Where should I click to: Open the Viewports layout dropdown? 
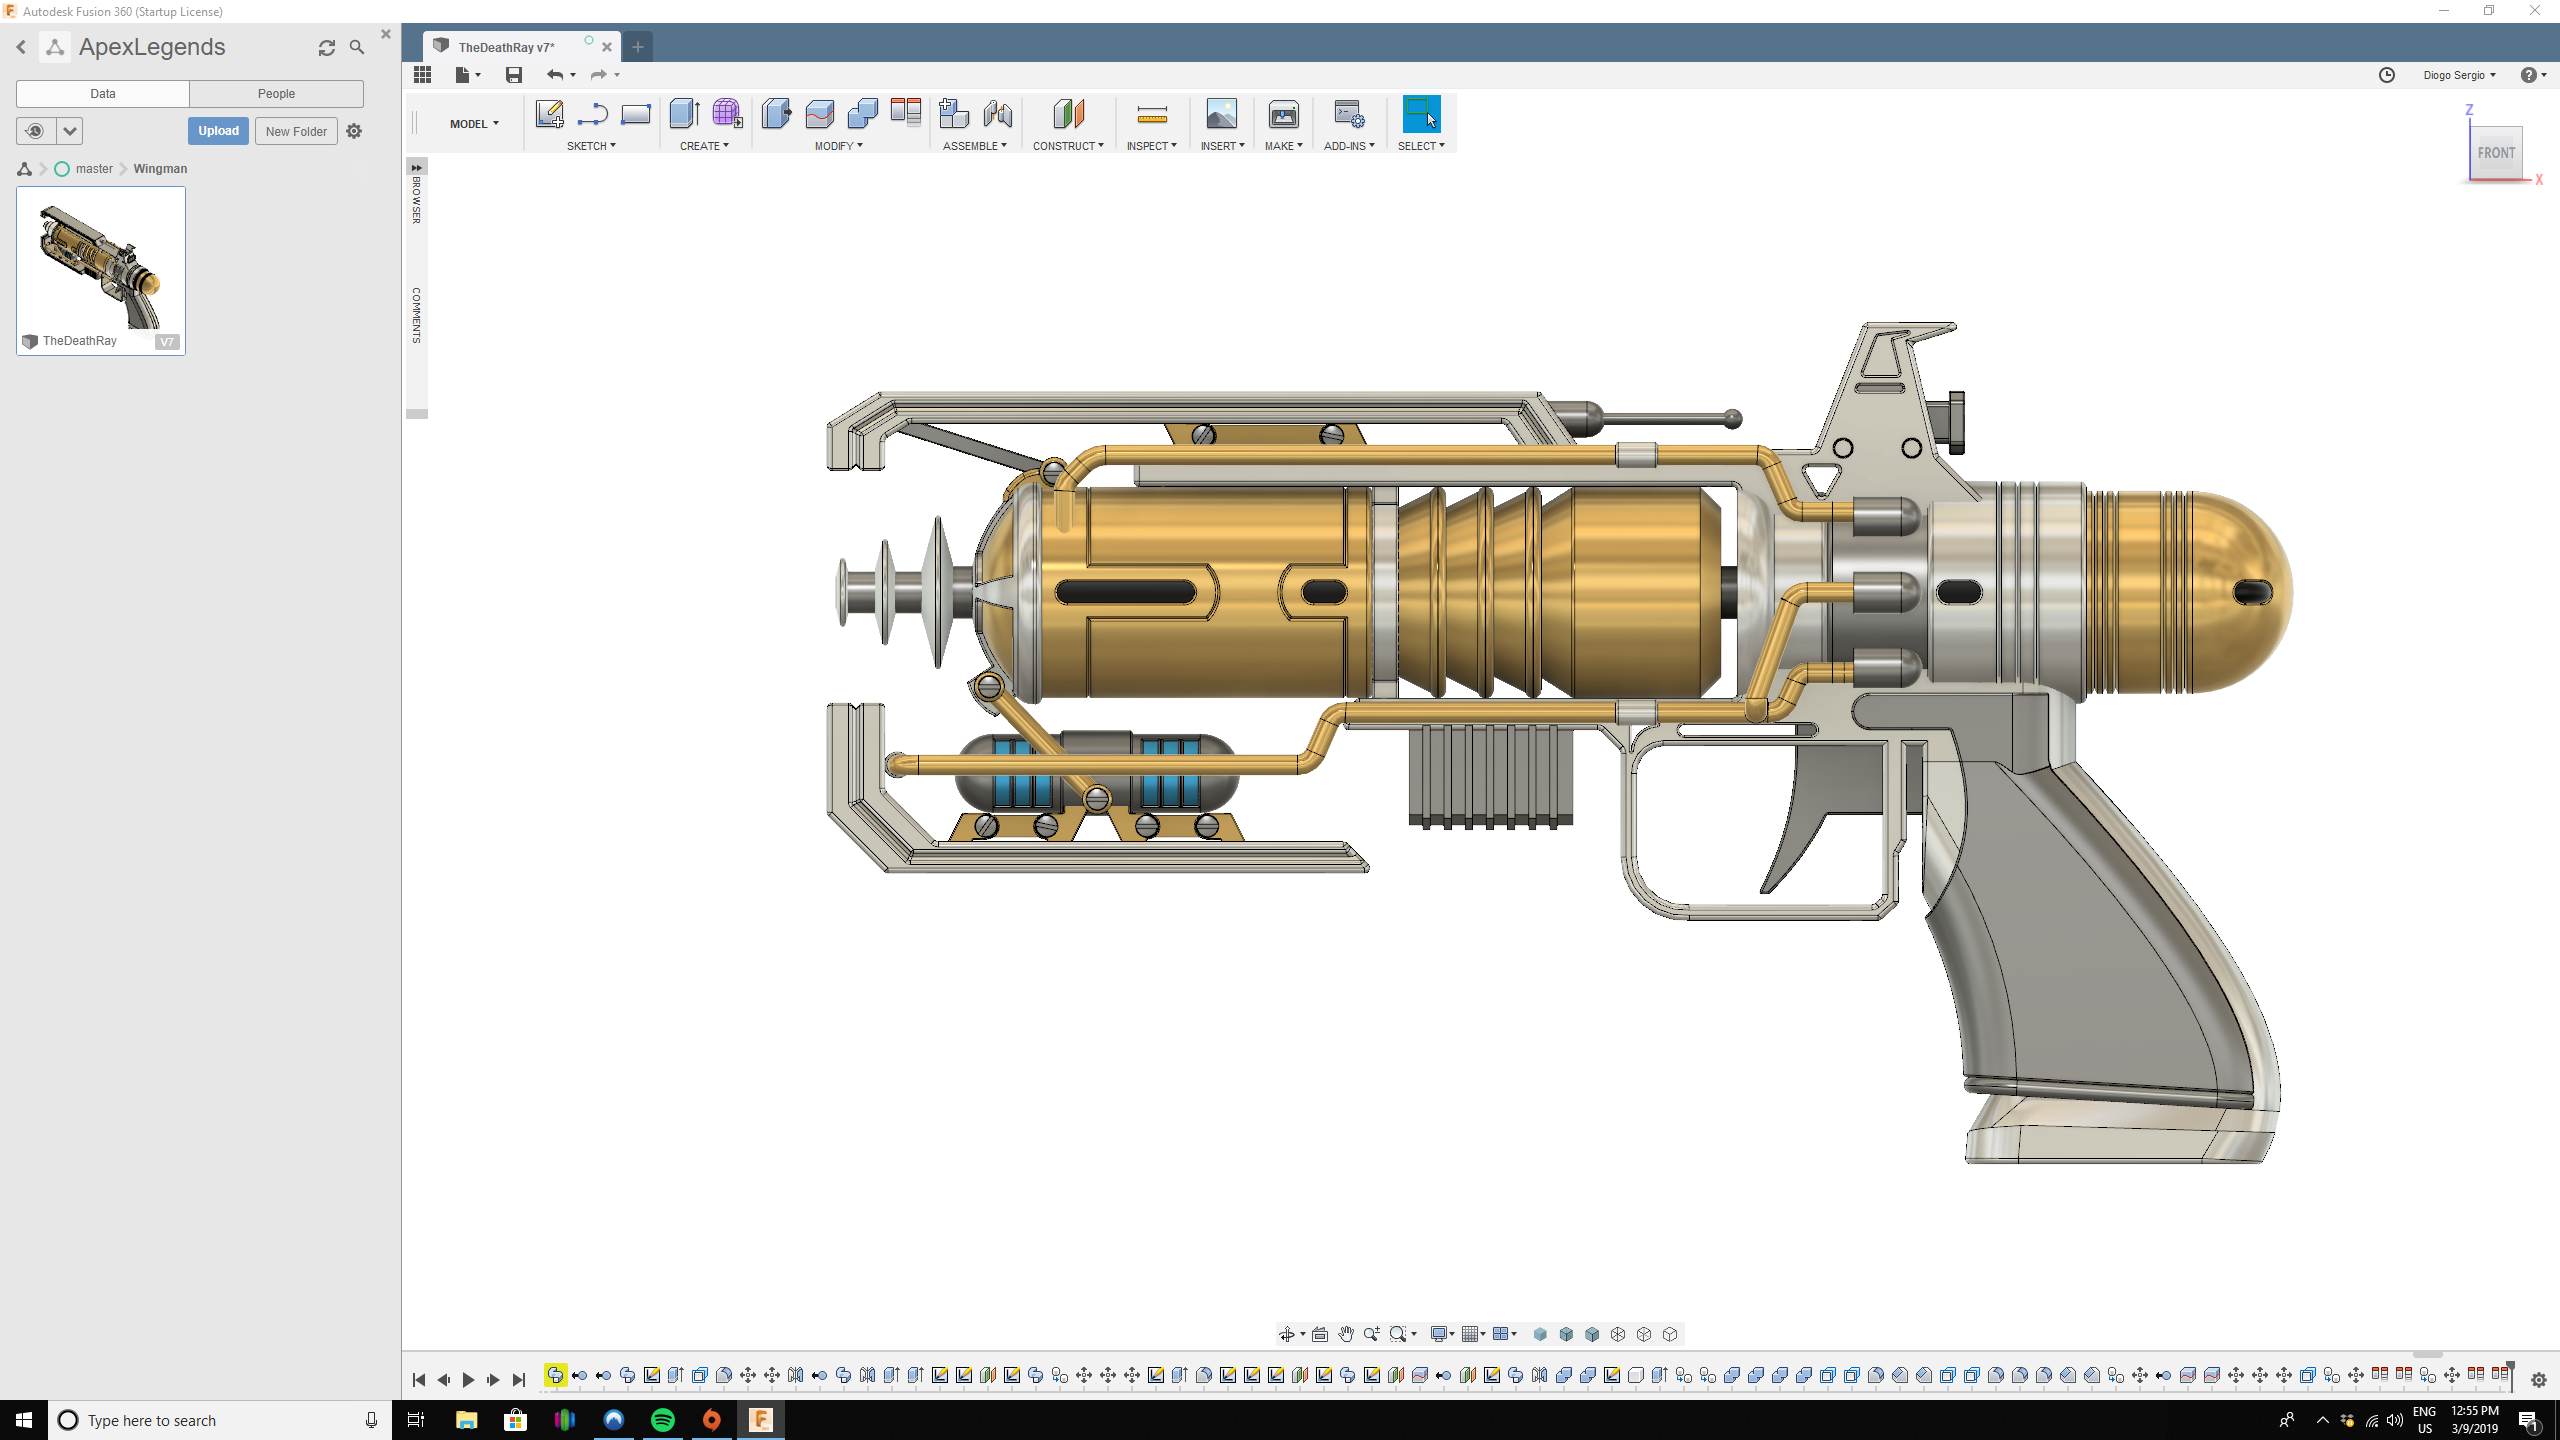coord(1504,1334)
